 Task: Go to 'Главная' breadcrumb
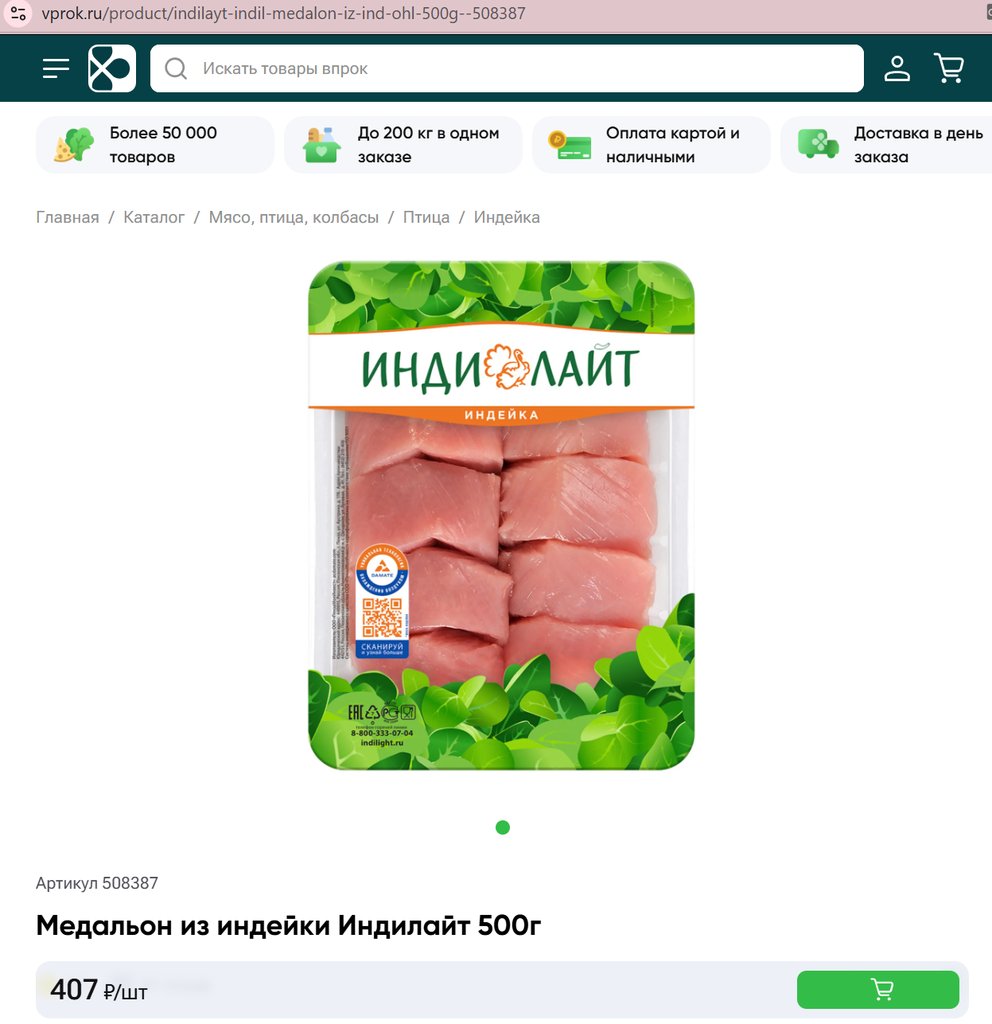click(67, 217)
